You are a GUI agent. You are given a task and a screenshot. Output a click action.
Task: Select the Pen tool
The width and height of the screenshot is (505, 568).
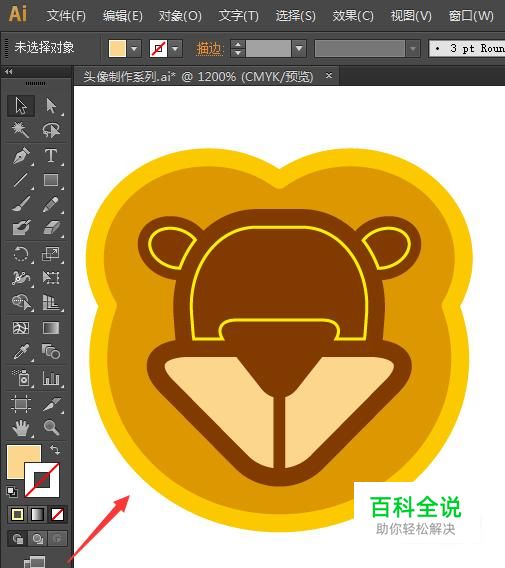click(x=21, y=156)
